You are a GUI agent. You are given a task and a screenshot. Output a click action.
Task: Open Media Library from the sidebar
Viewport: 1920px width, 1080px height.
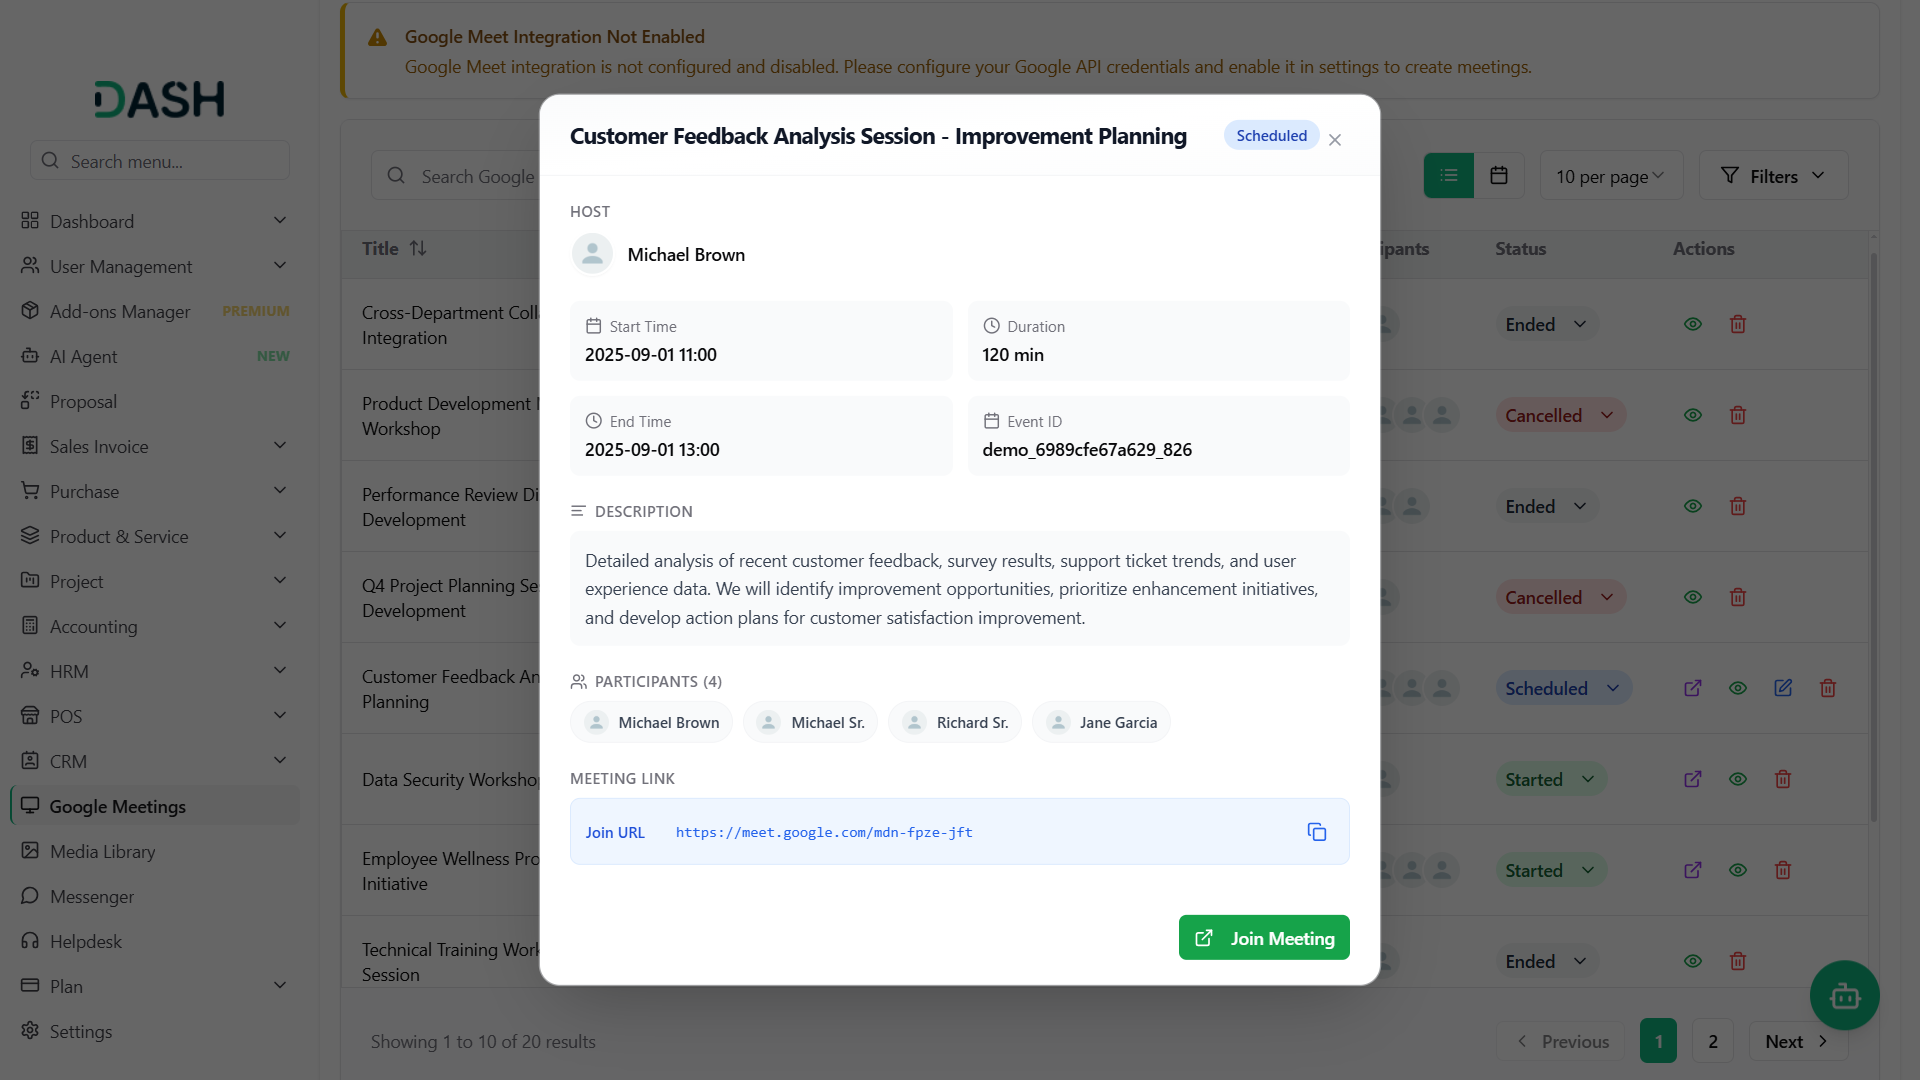pyautogui.click(x=155, y=851)
